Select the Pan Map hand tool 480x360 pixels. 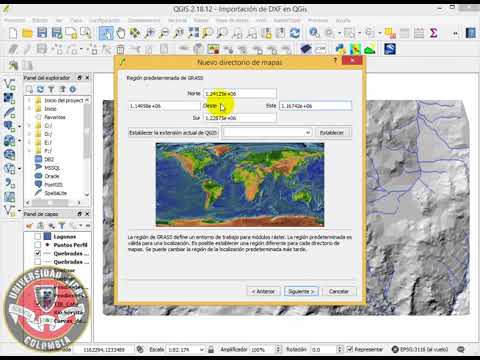pyautogui.click(x=121, y=33)
